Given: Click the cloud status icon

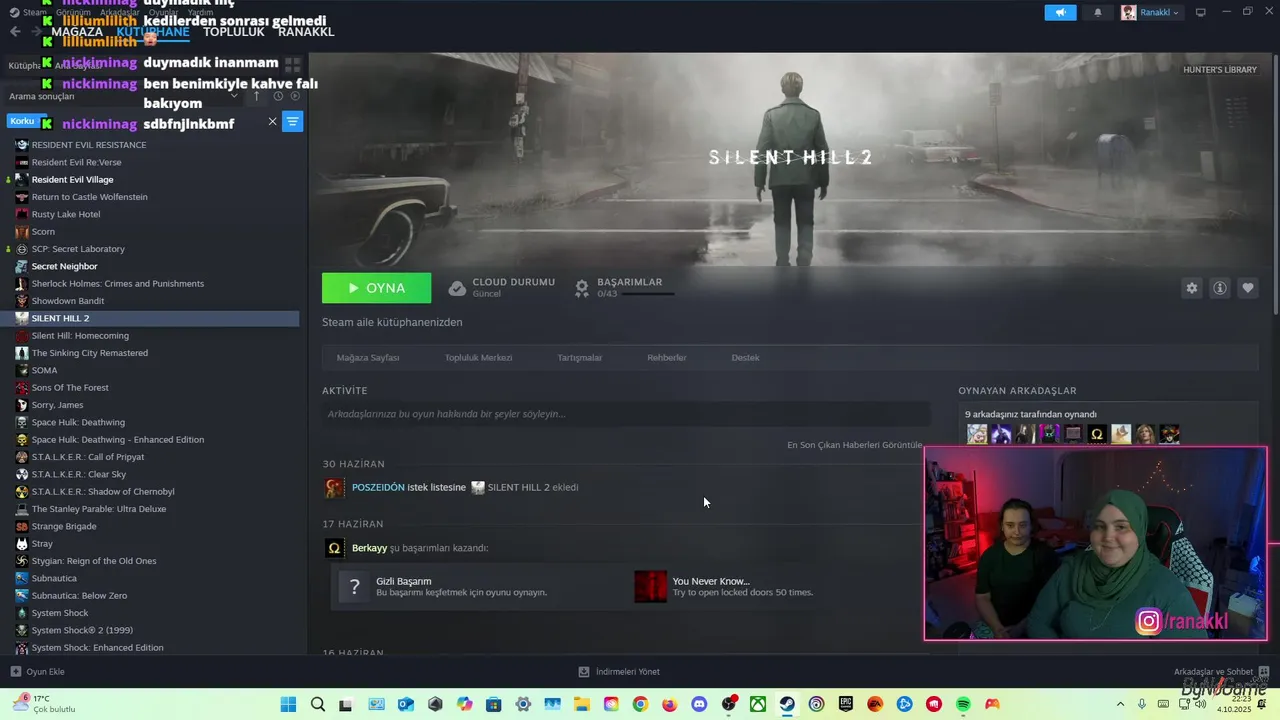Looking at the screenshot, I should (457, 288).
